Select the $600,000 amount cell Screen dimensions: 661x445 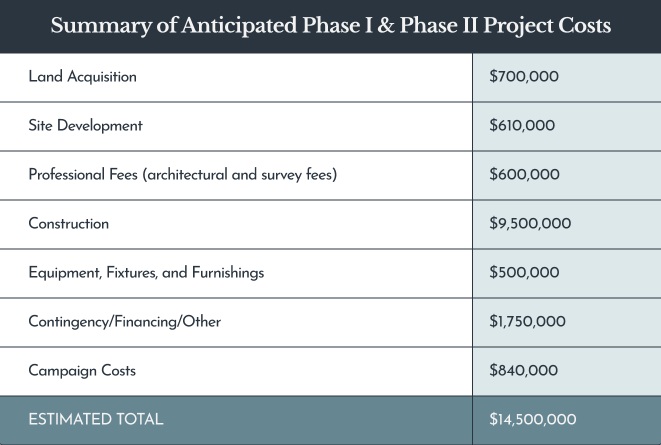524,175
